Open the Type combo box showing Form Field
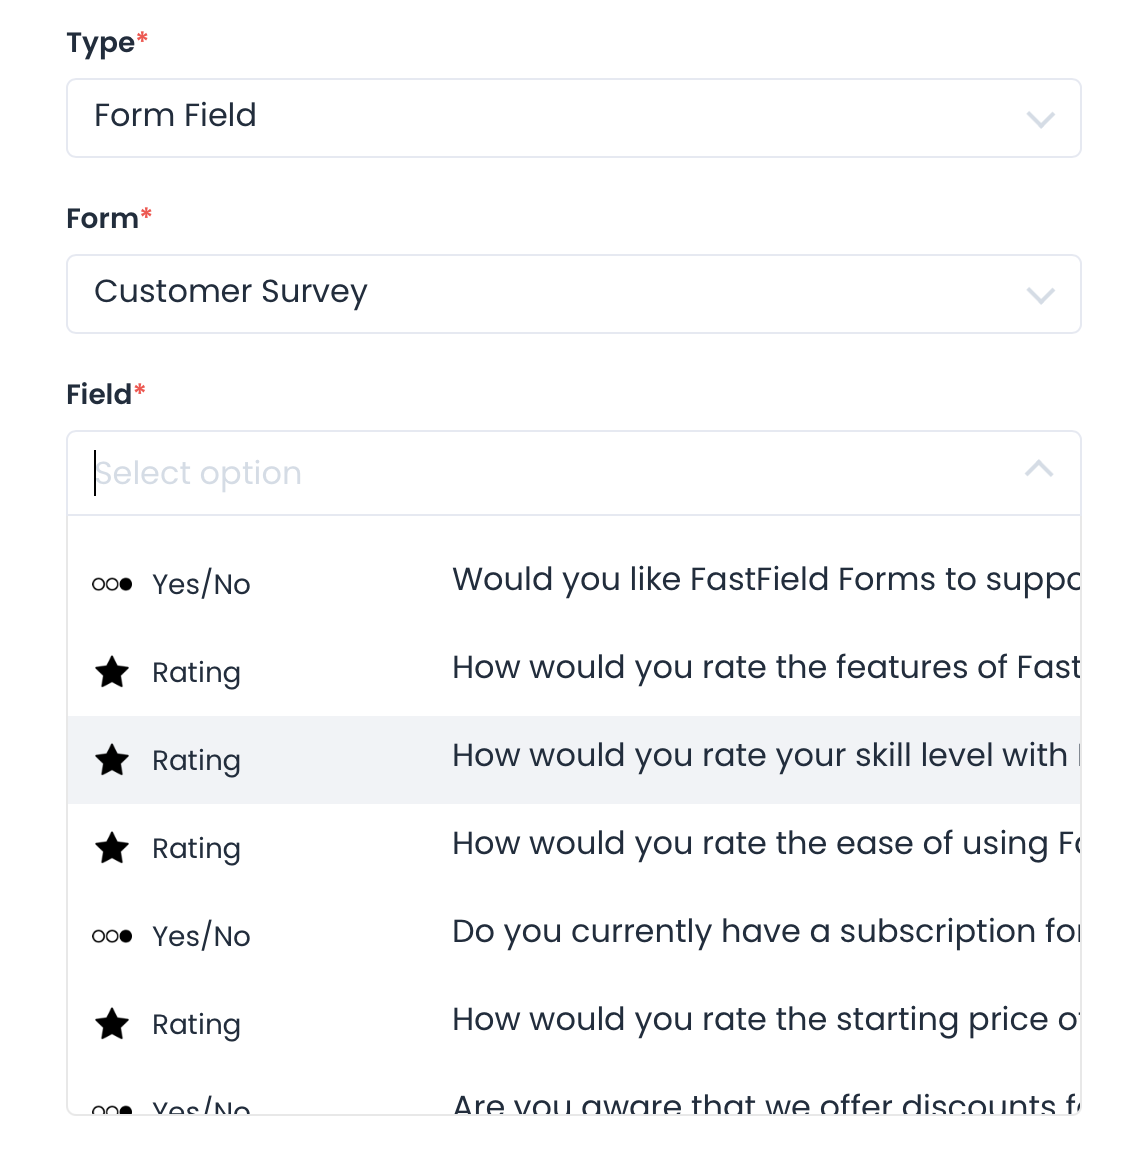1134x1172 pixels. click(x=540, y=118)
